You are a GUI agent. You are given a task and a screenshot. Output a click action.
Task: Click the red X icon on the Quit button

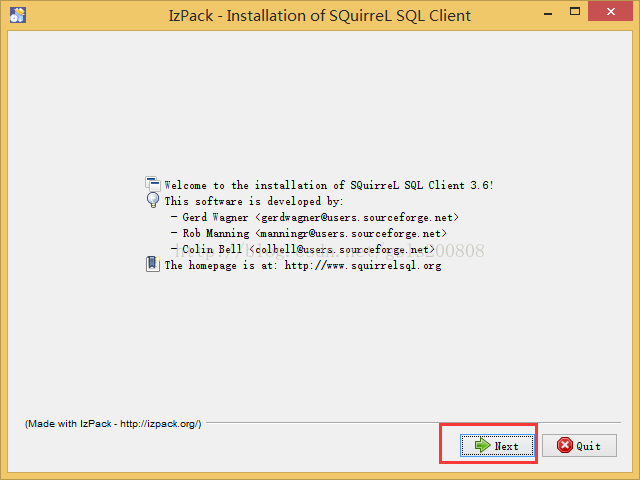click(565, 445)
